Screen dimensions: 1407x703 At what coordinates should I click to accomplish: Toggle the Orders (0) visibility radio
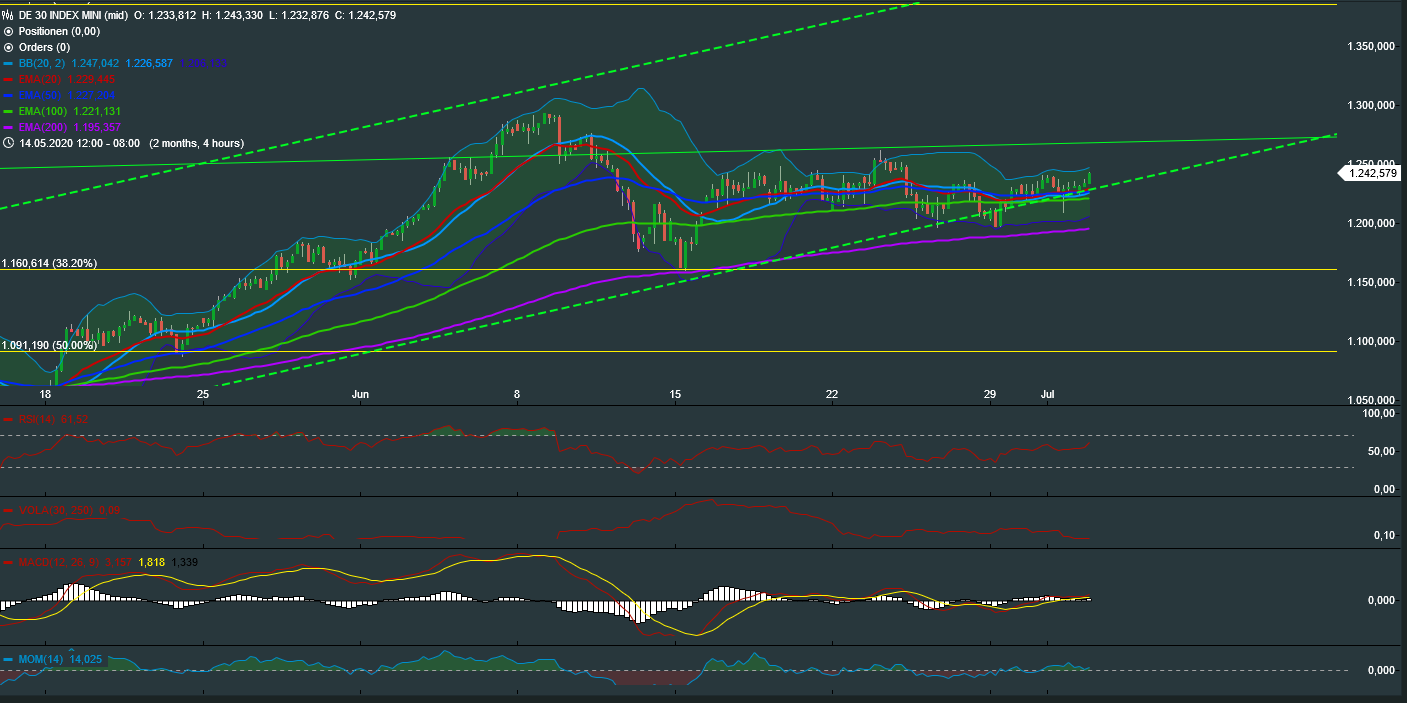(8, 47)
